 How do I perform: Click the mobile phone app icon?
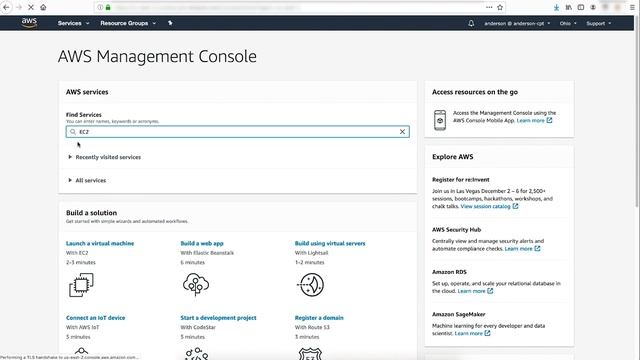coord(440,120)
